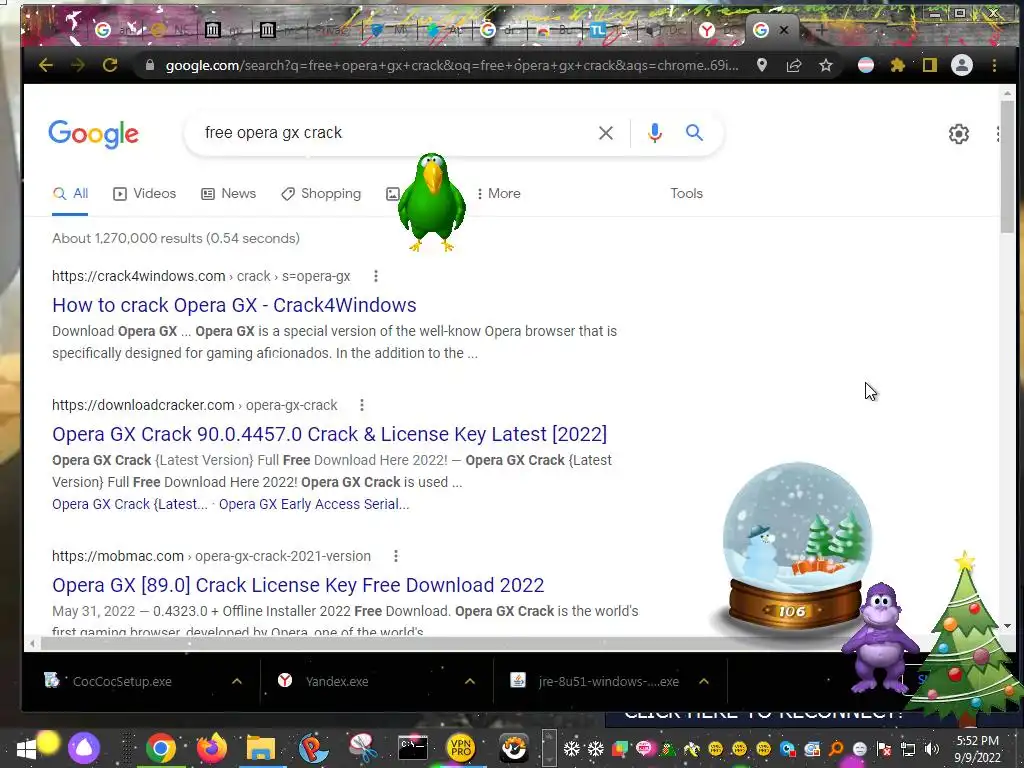Open the Windows Start menu
The height and width of the screenshot is (768, 1024).
click(x=26, y=749)
